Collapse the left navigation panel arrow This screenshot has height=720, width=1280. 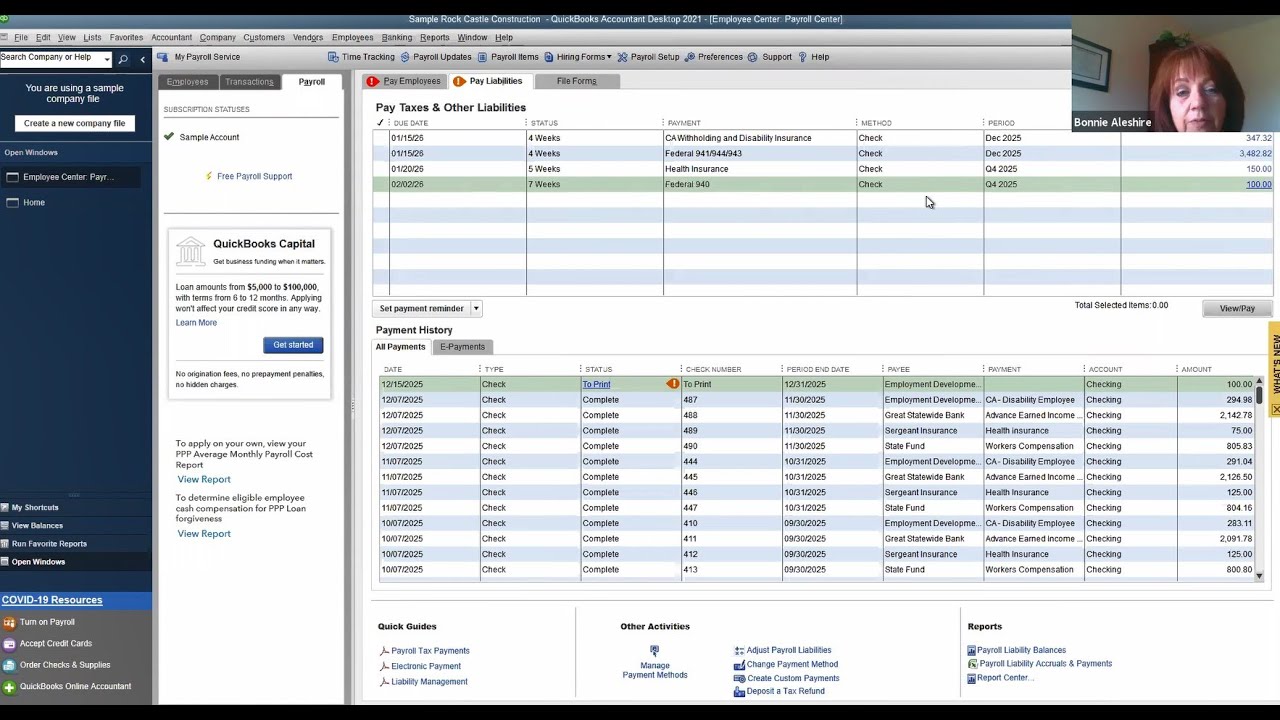tap(142, 59)
